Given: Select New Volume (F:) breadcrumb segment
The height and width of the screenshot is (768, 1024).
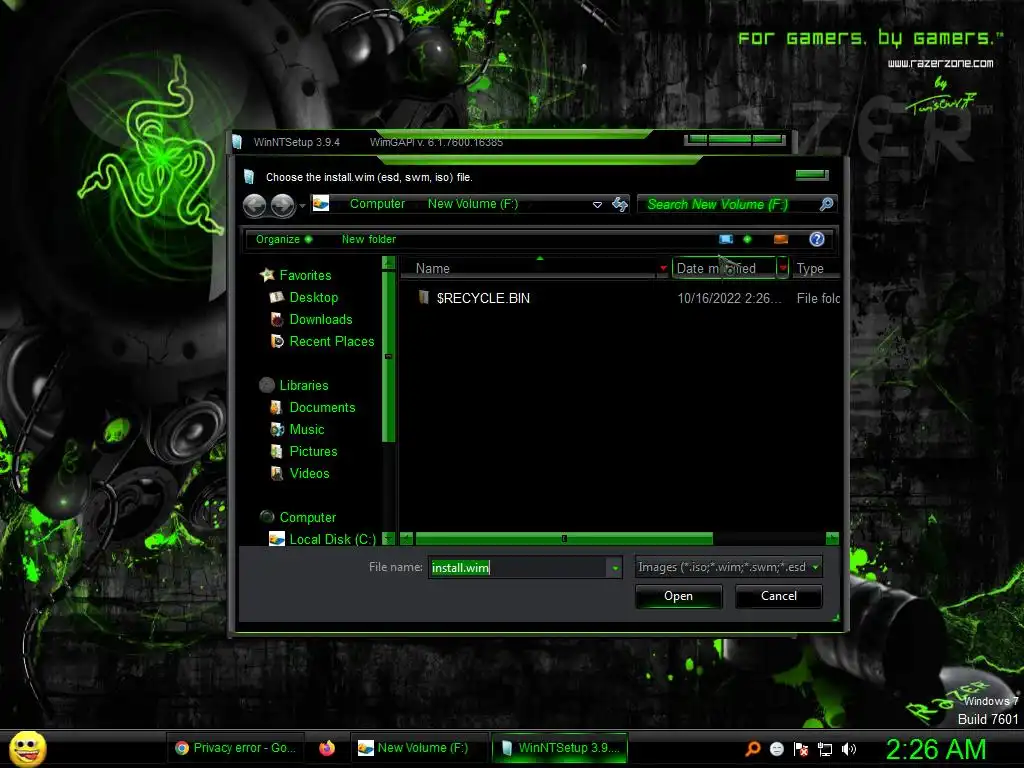Looking at the screenshot, I should tap(473, 204).
